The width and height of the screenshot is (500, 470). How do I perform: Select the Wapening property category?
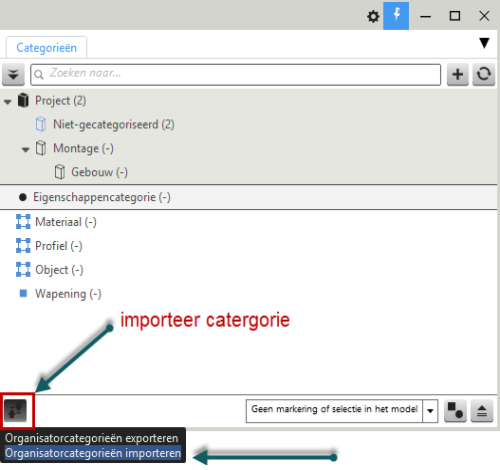68,294
